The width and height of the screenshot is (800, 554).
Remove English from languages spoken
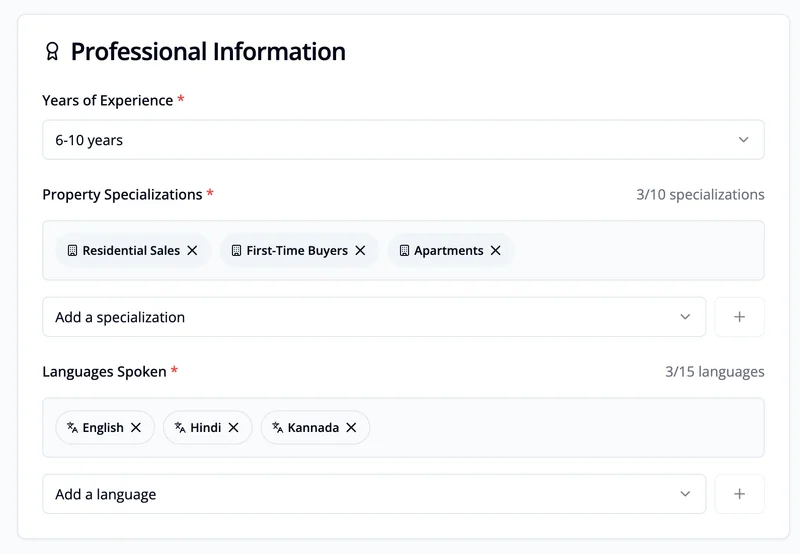click(136, 428)
